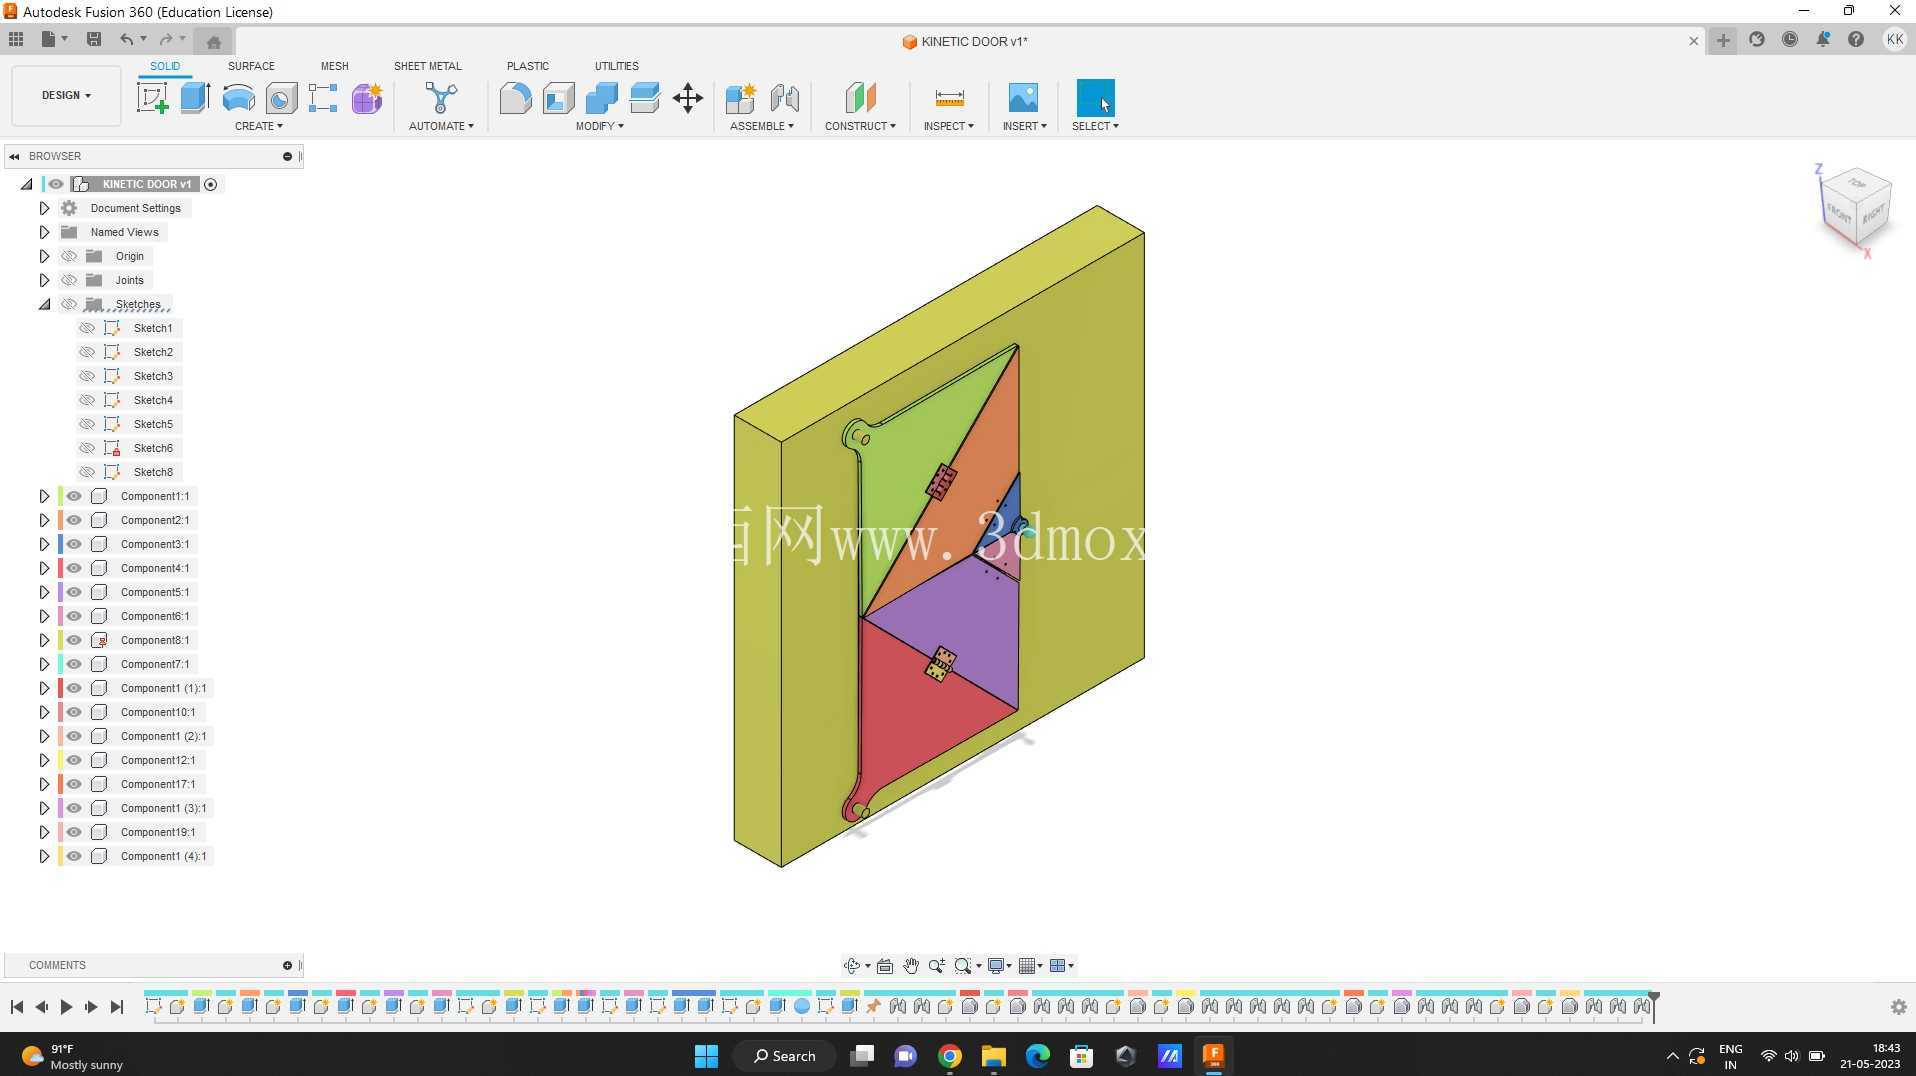Viewport: 1916px width, 1076px height.
Task: Select the Create Sketch tool
Action: (152, 98)
